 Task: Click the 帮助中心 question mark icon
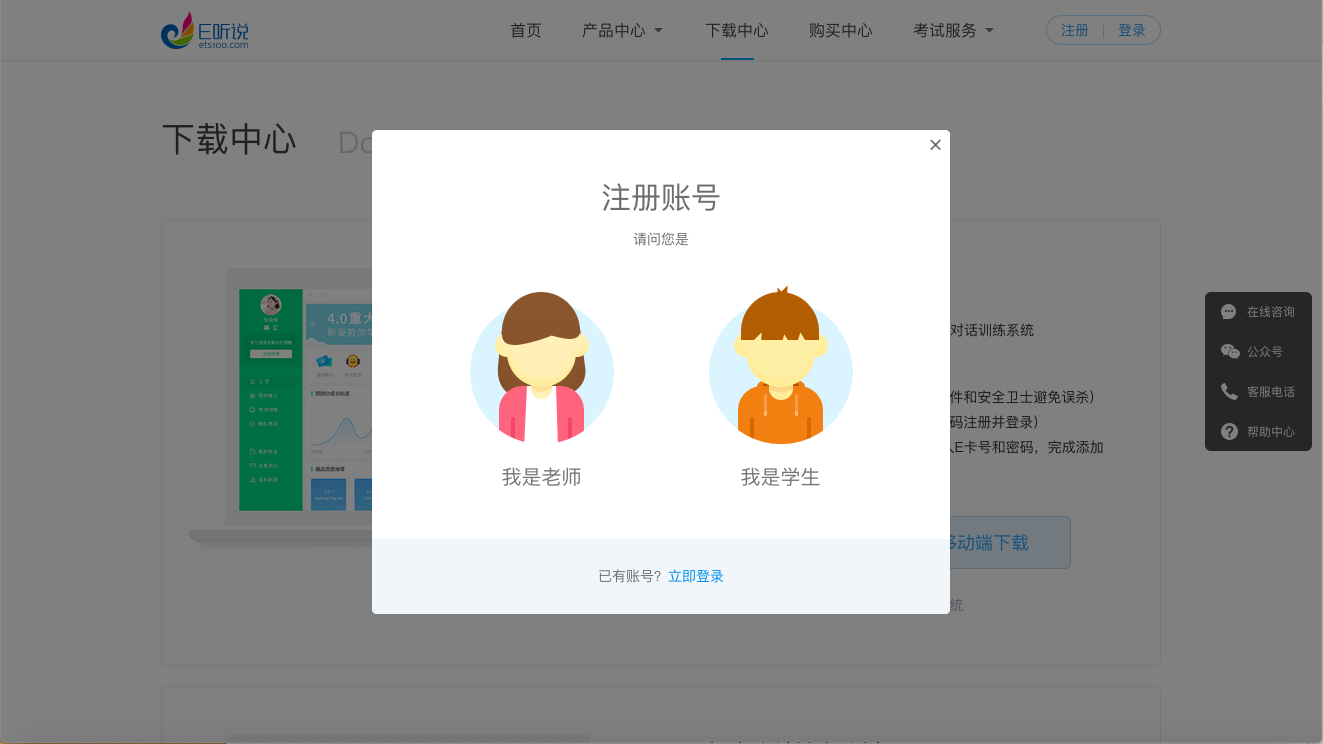click(x=1229, y=432)
